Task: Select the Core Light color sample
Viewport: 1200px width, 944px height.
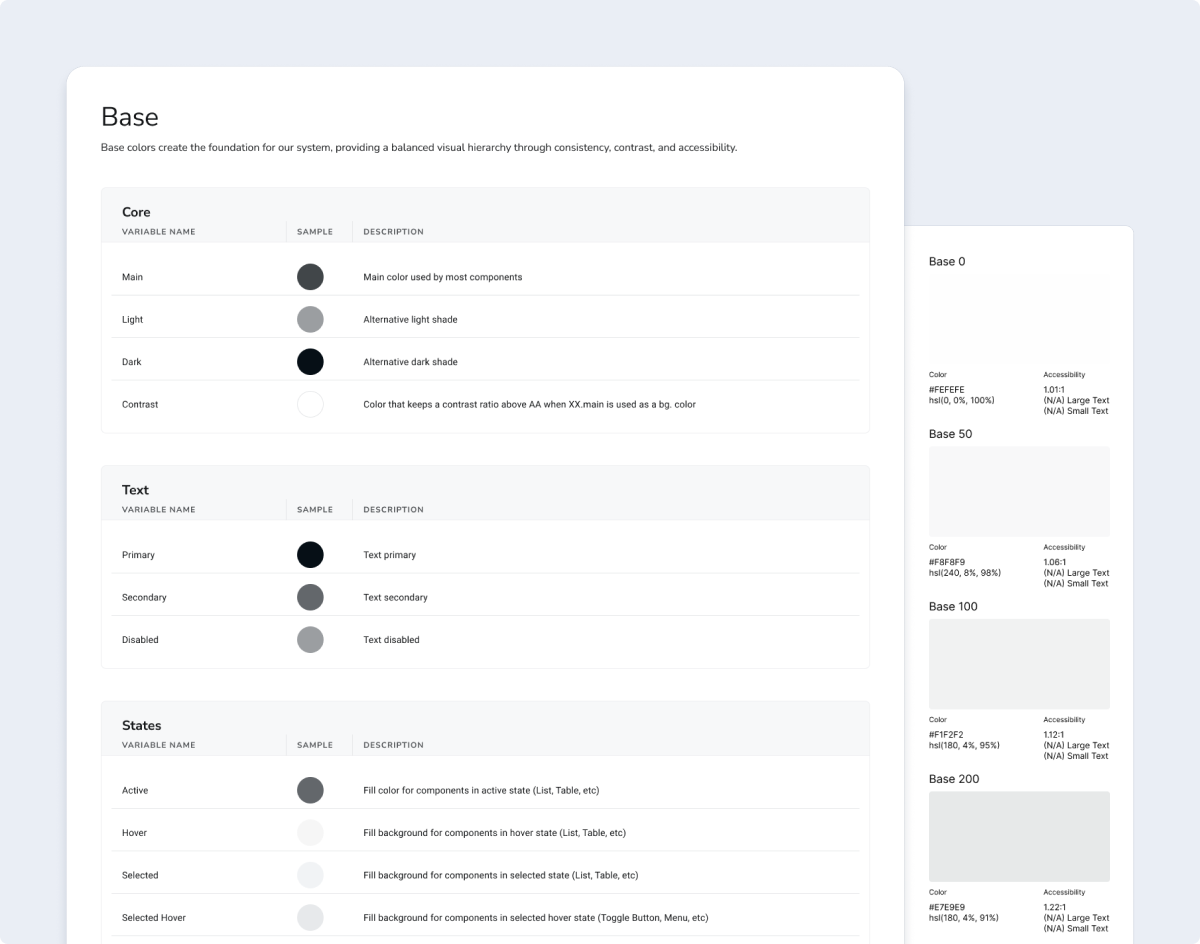Action: [x=310, y=320]
